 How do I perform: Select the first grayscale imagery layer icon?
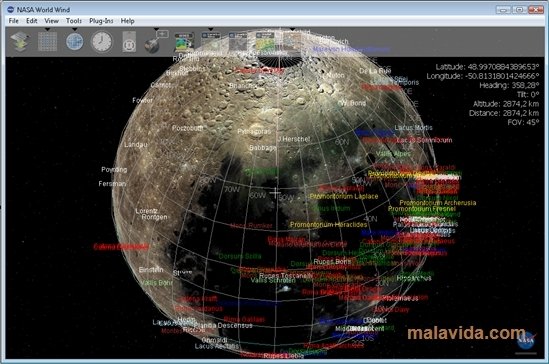tap(211, 42)
